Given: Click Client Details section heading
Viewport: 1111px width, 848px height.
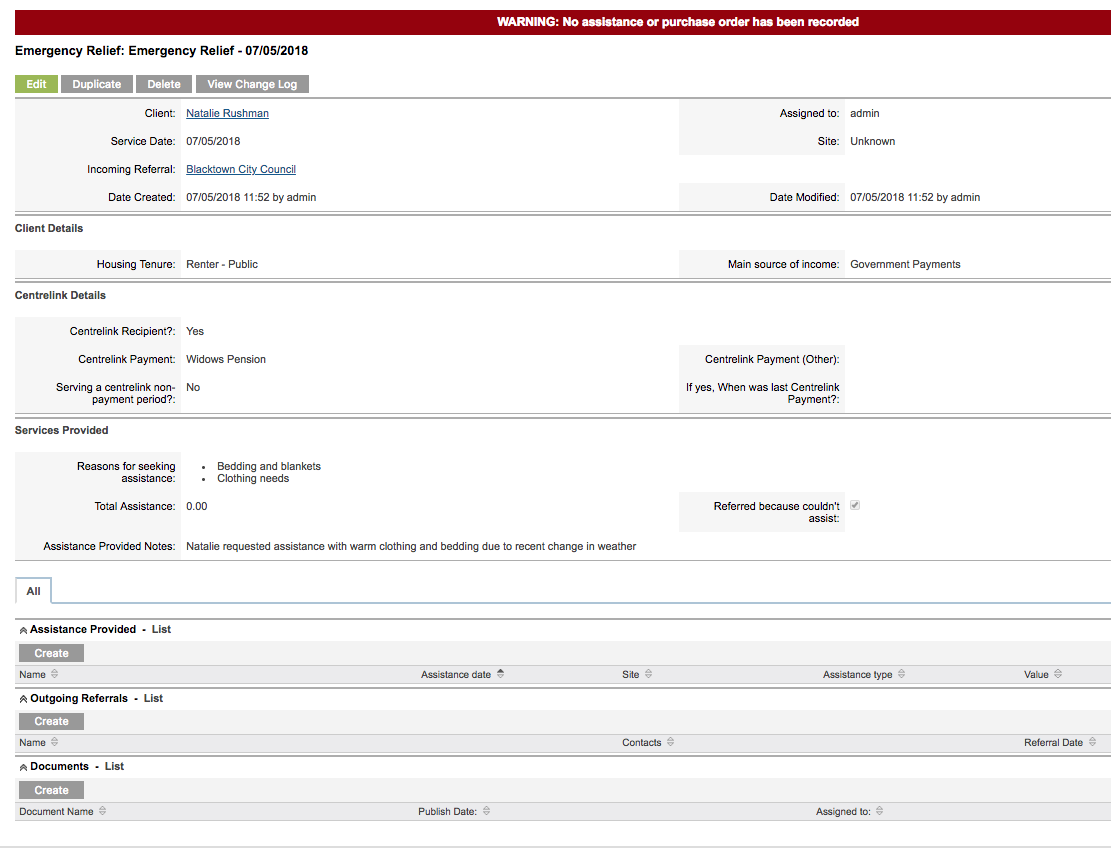Looking at the screenshot, I should tap(49, 228).
